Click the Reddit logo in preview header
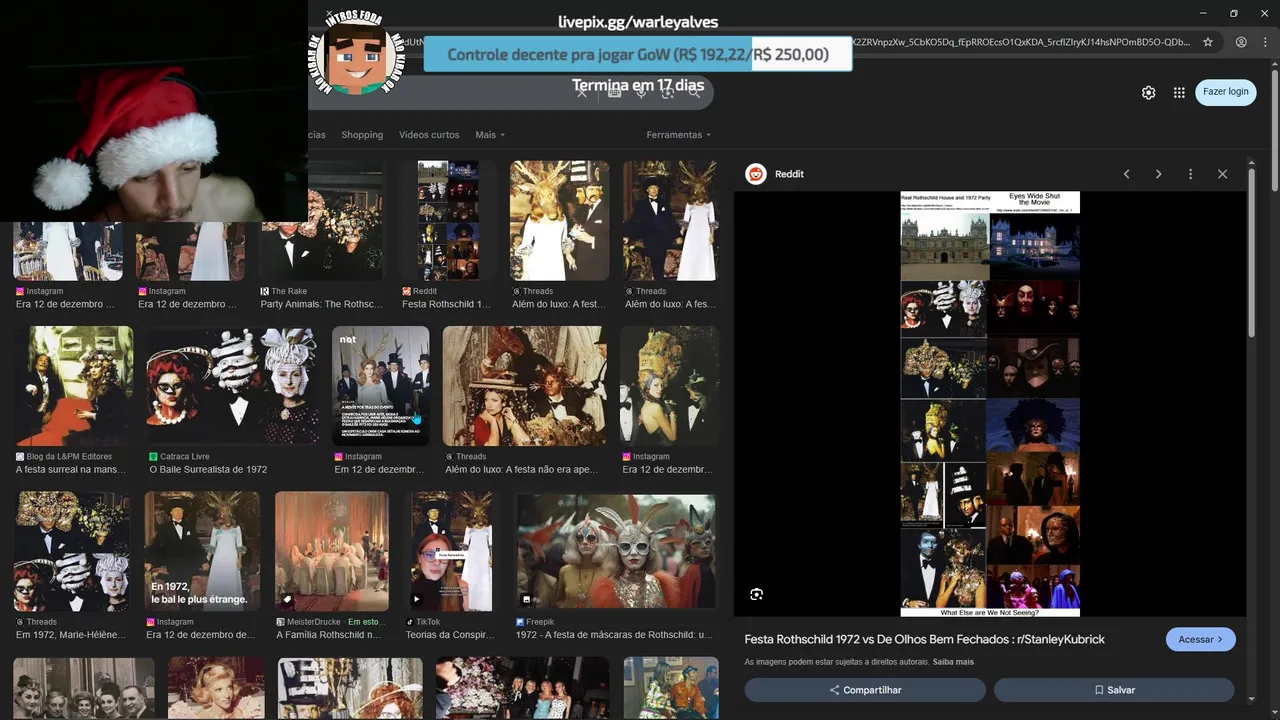The width and height of the screenshot is (1280, 720). (x=756, y=174)
